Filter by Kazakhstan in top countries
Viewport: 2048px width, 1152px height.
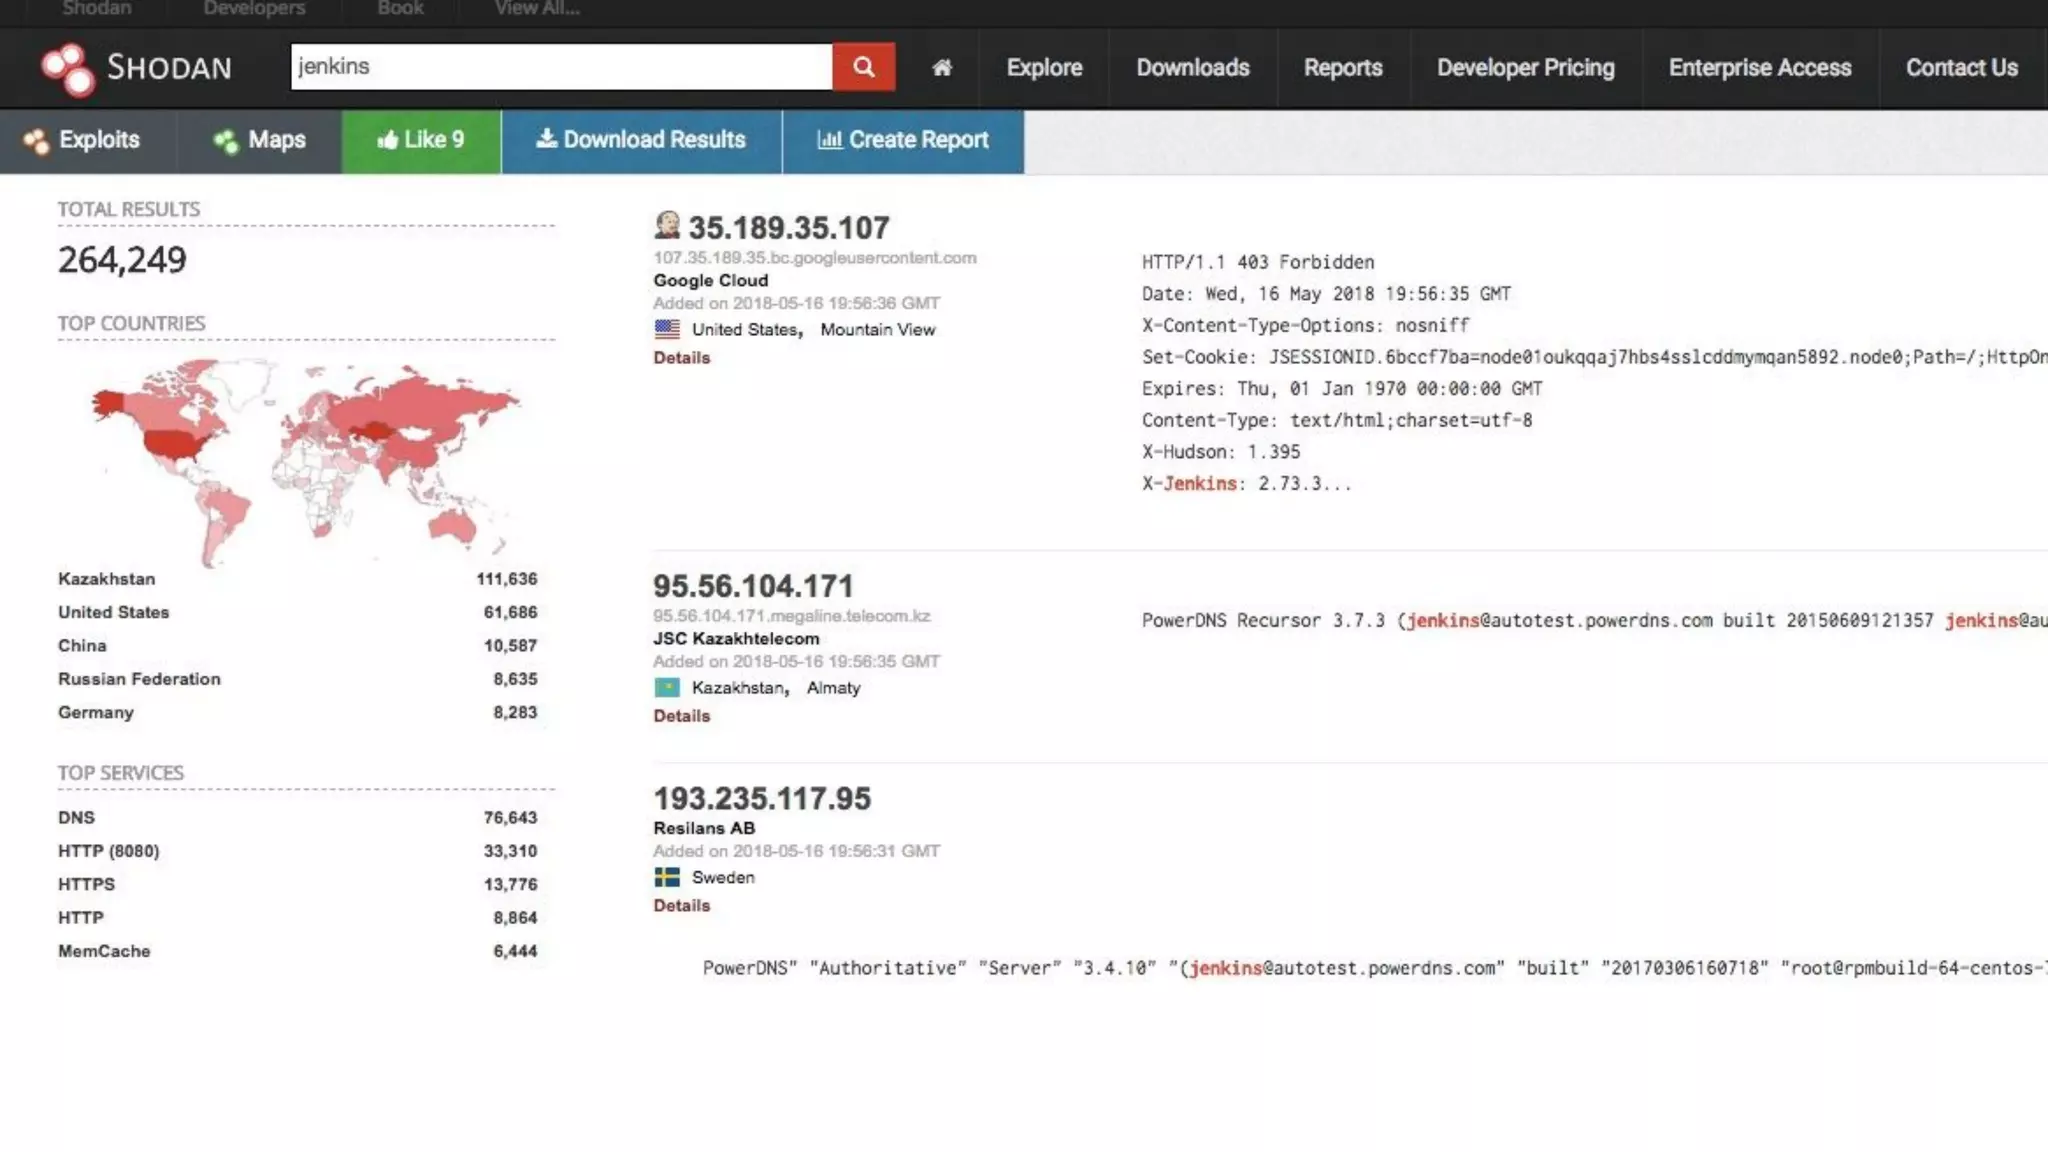point(107,579)
